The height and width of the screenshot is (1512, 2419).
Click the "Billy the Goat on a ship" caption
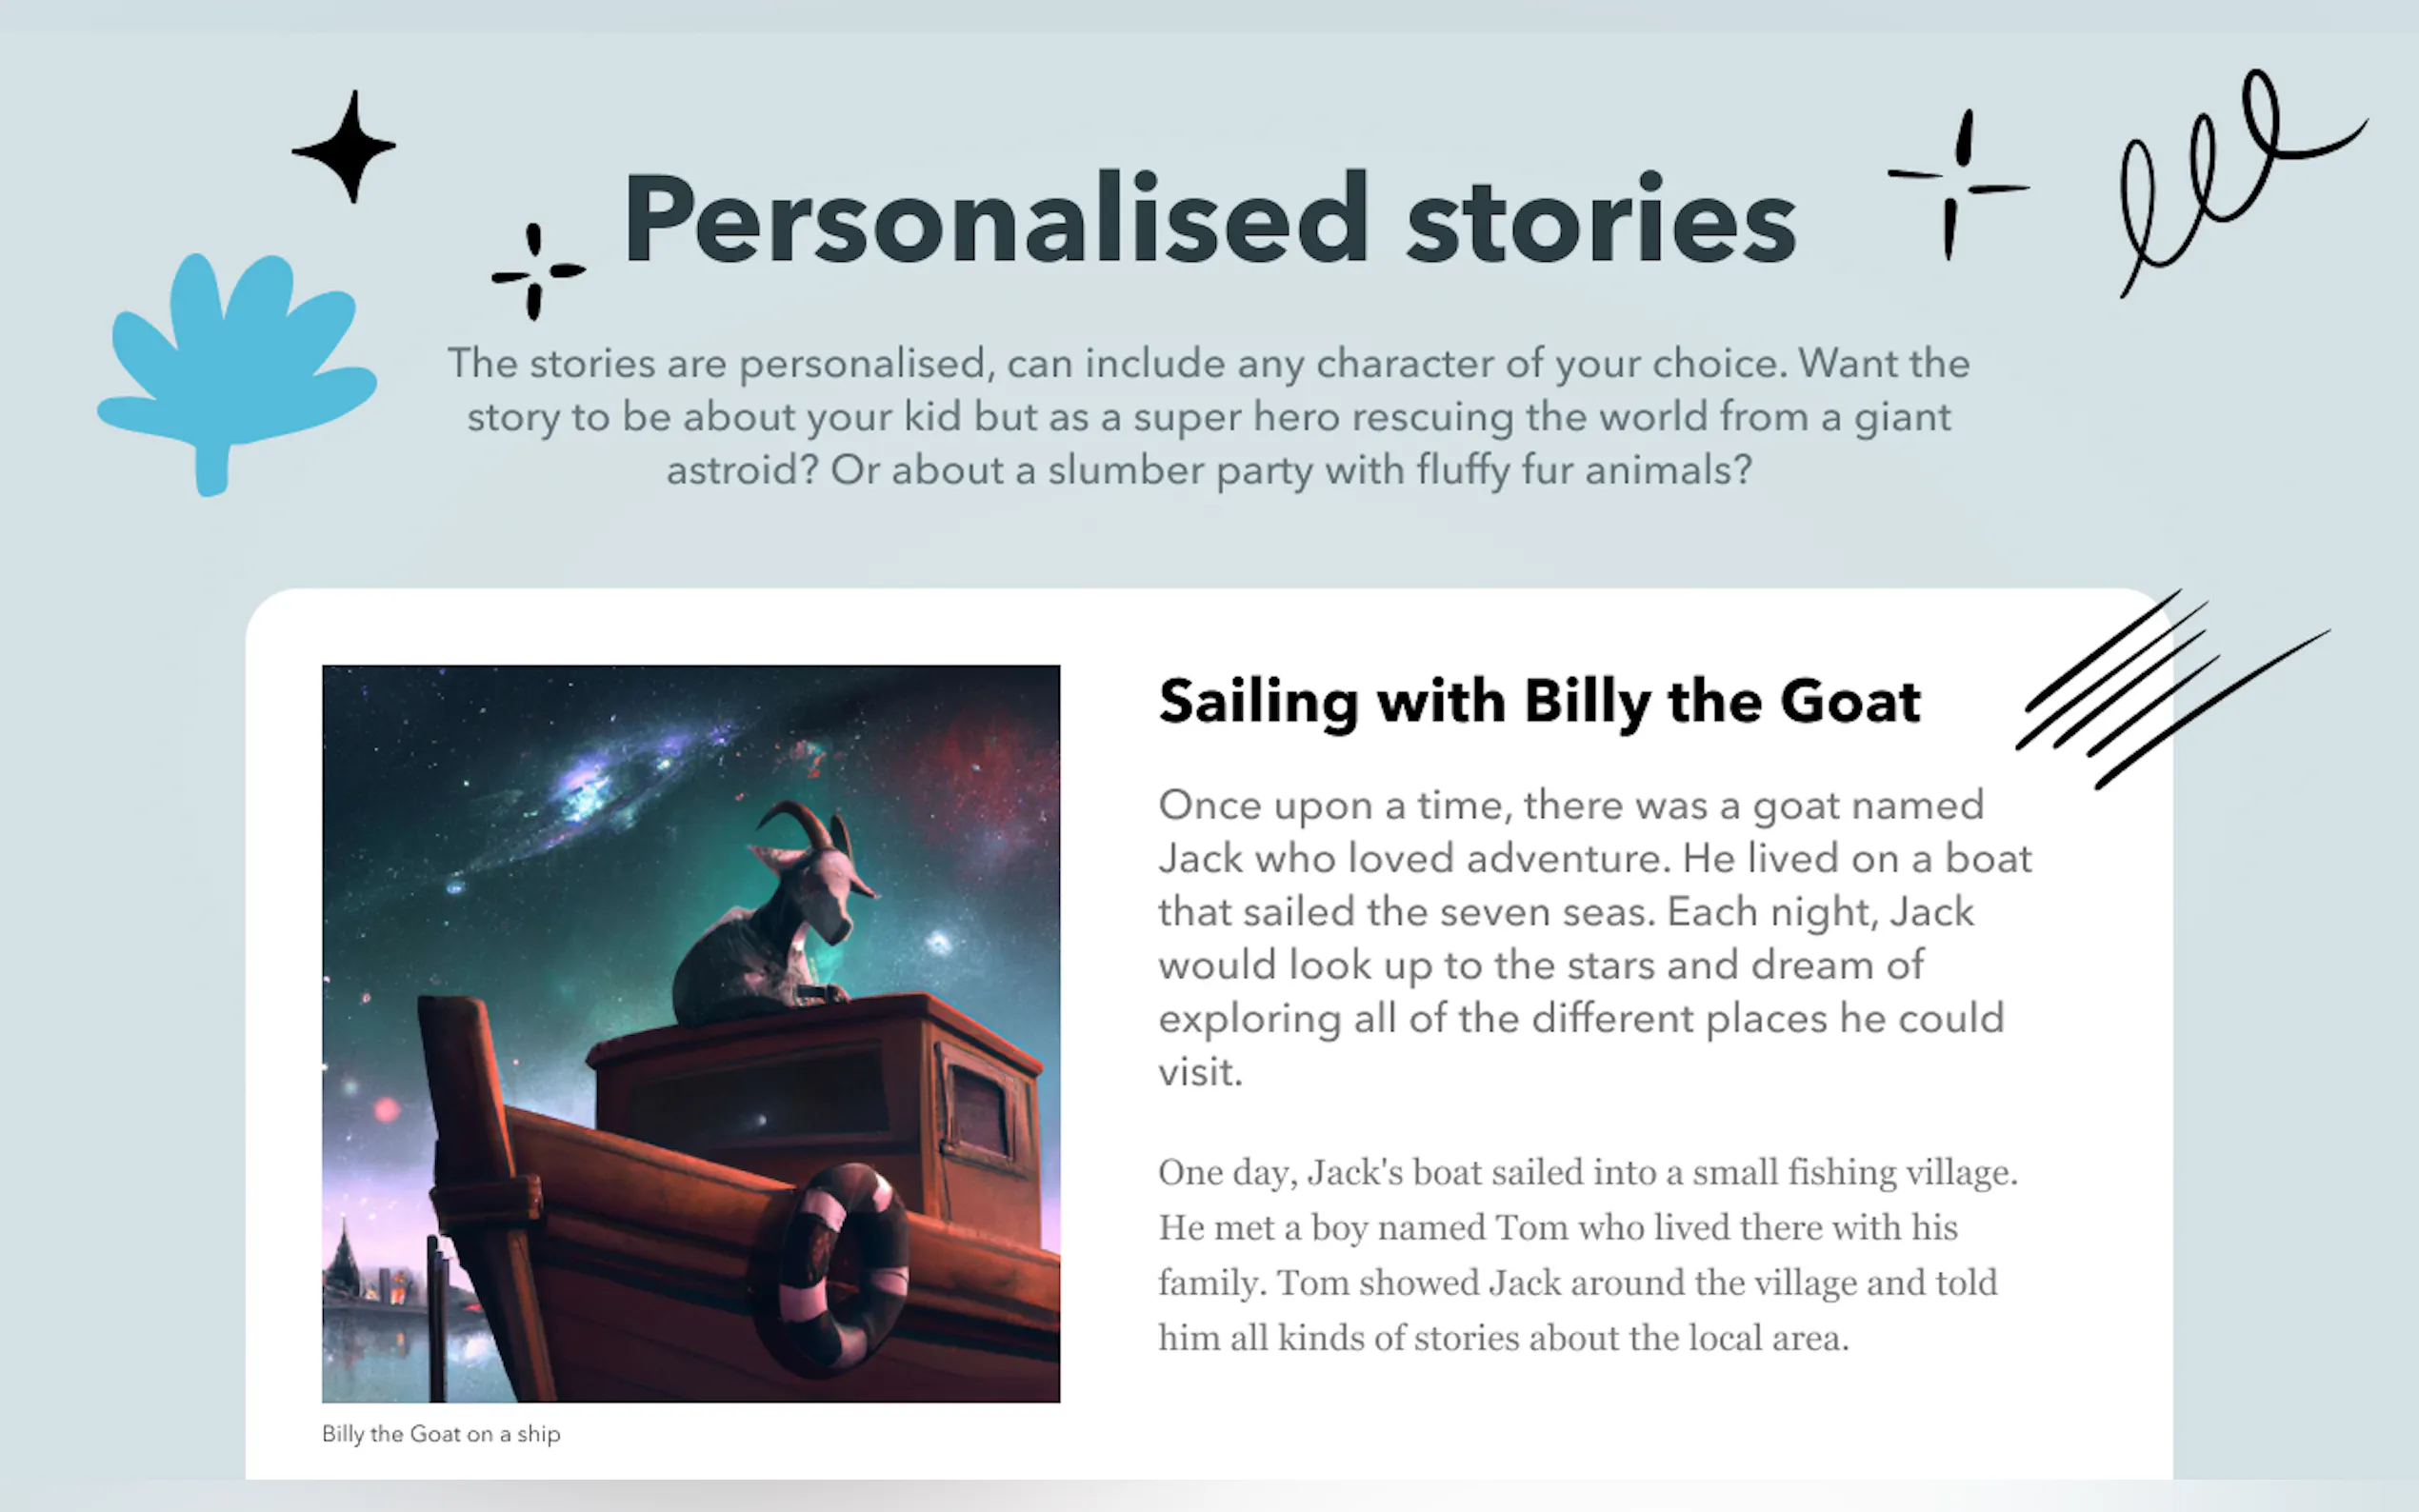(x=441, y=1434)
